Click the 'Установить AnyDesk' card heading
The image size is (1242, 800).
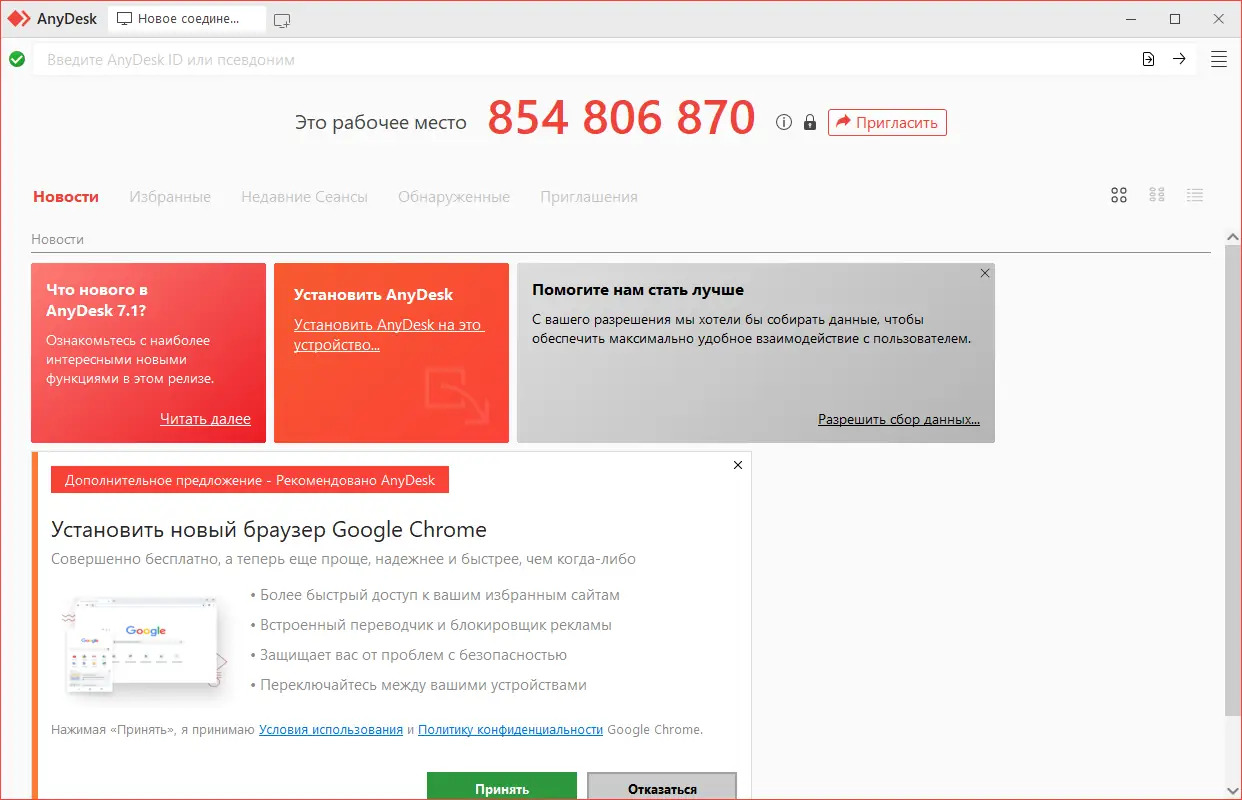pyautogui.click(x=373, y=295)
